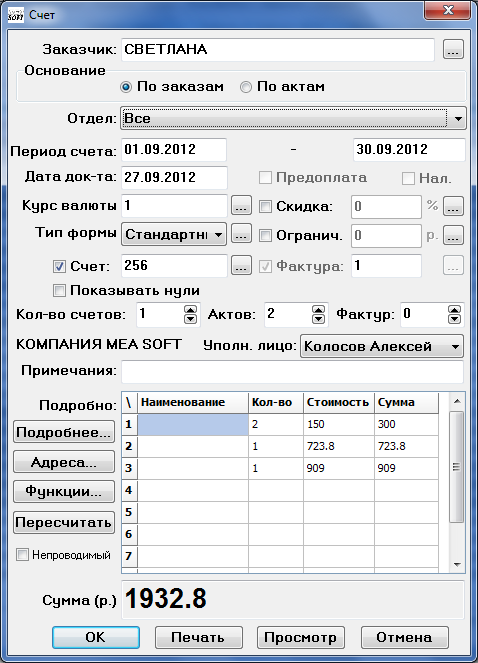Click table scrollbar up arrow

tap(457, 401)
